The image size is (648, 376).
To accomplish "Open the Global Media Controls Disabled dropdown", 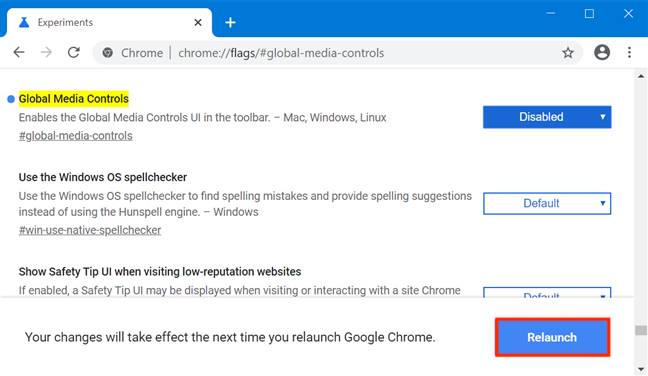I will pyautogui.click(x=547, y=117).
